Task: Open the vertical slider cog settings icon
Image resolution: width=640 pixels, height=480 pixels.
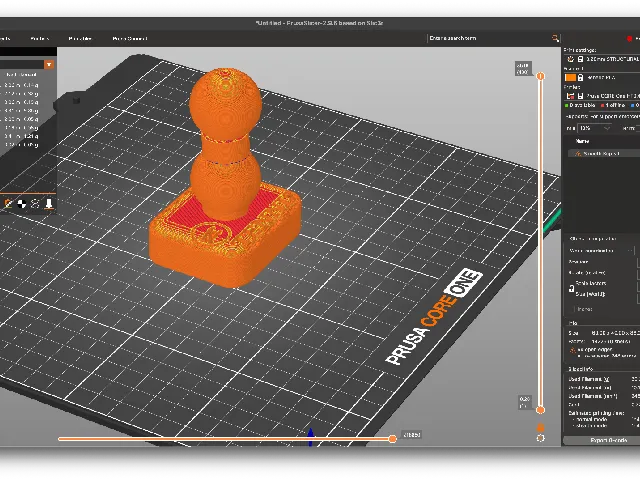Action: point(540,438)
